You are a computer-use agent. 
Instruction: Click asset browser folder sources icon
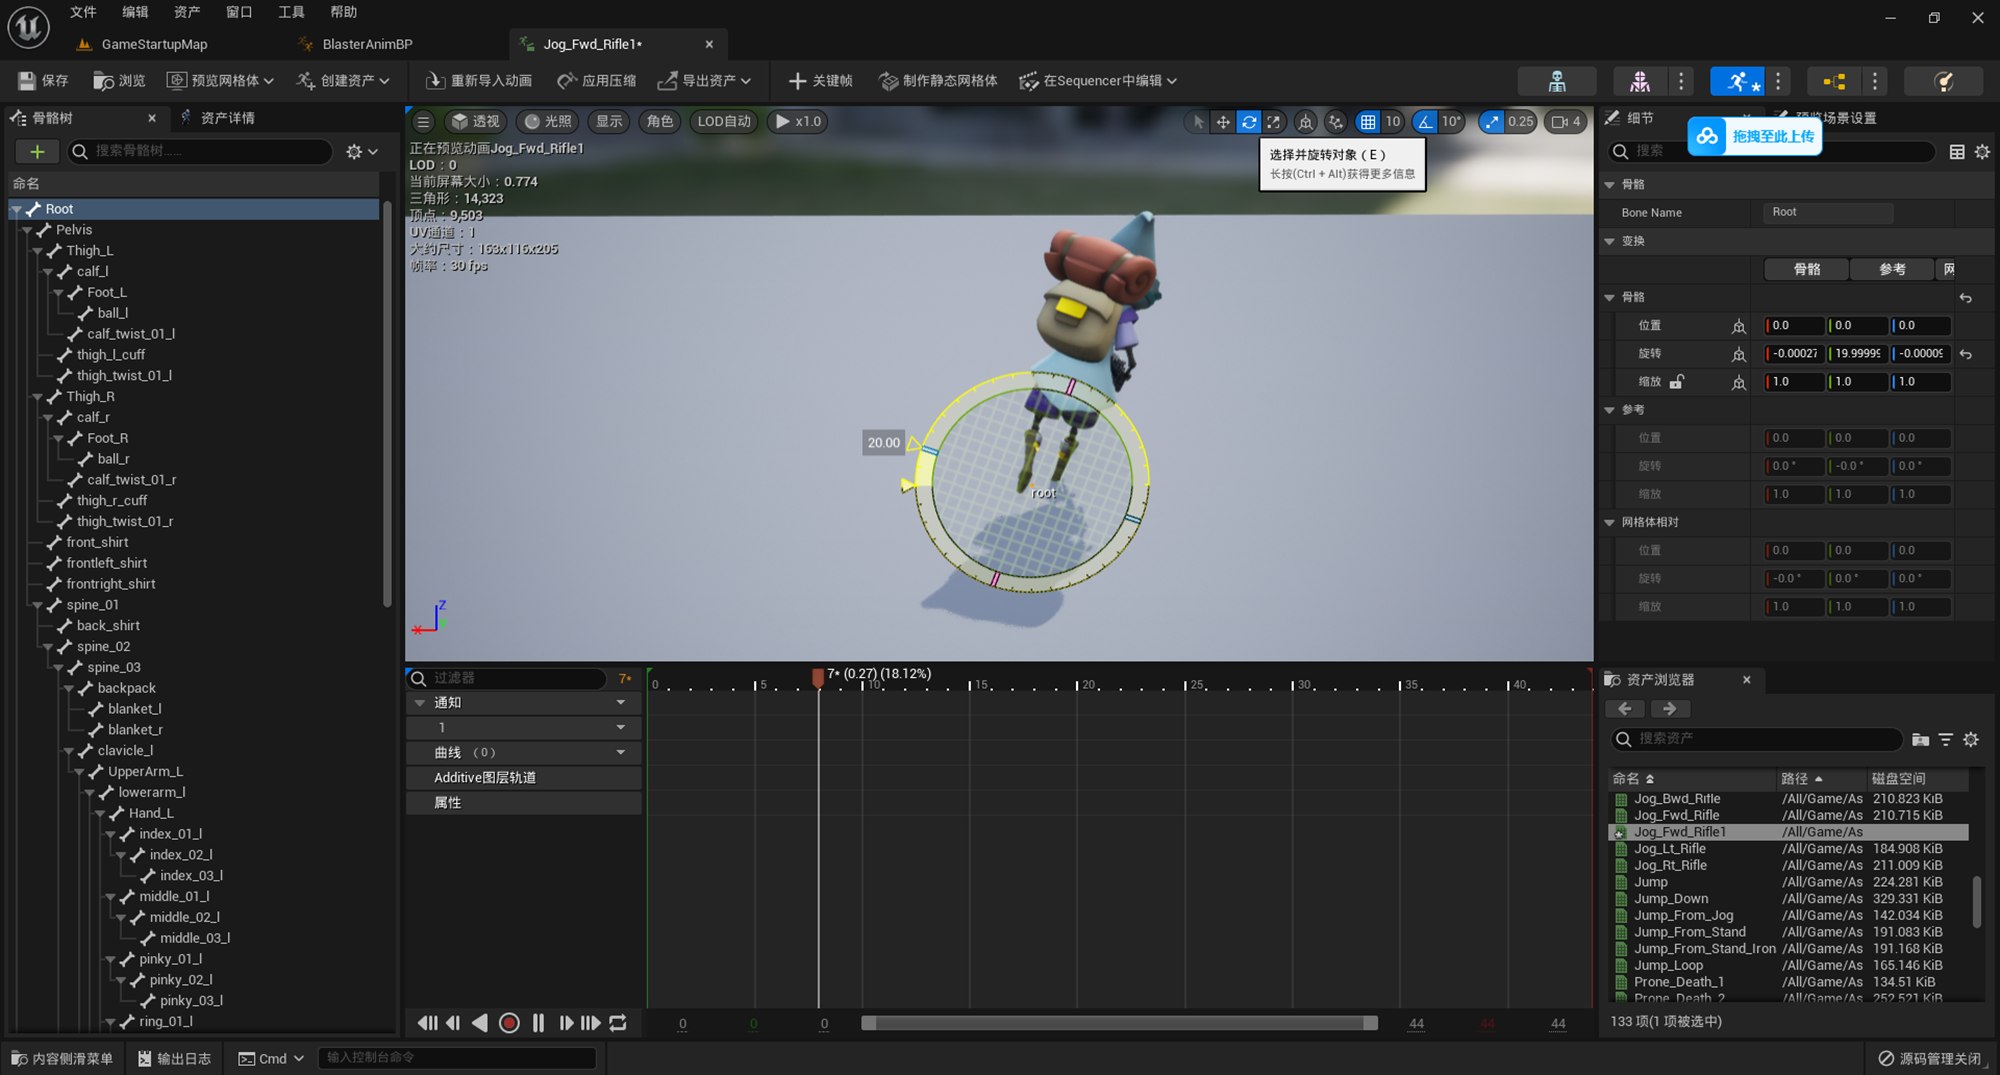(1920, 740)
